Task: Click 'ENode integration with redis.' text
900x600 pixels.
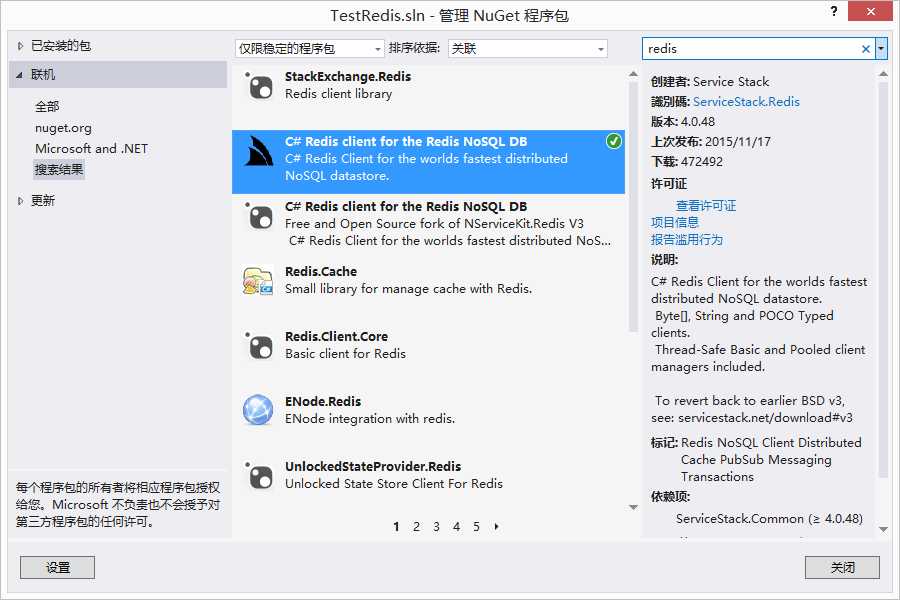Action: tap(370, 418)
